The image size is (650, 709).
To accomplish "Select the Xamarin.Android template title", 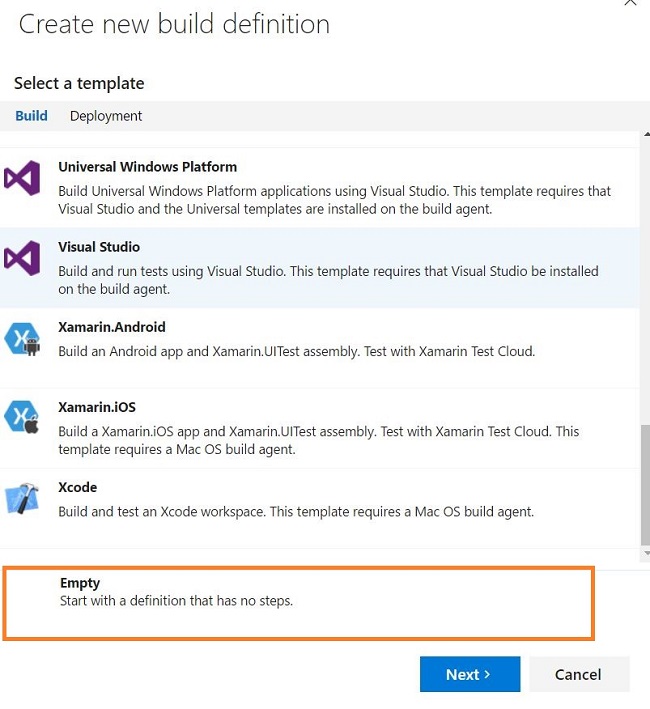I will click(x=112, y=327).
